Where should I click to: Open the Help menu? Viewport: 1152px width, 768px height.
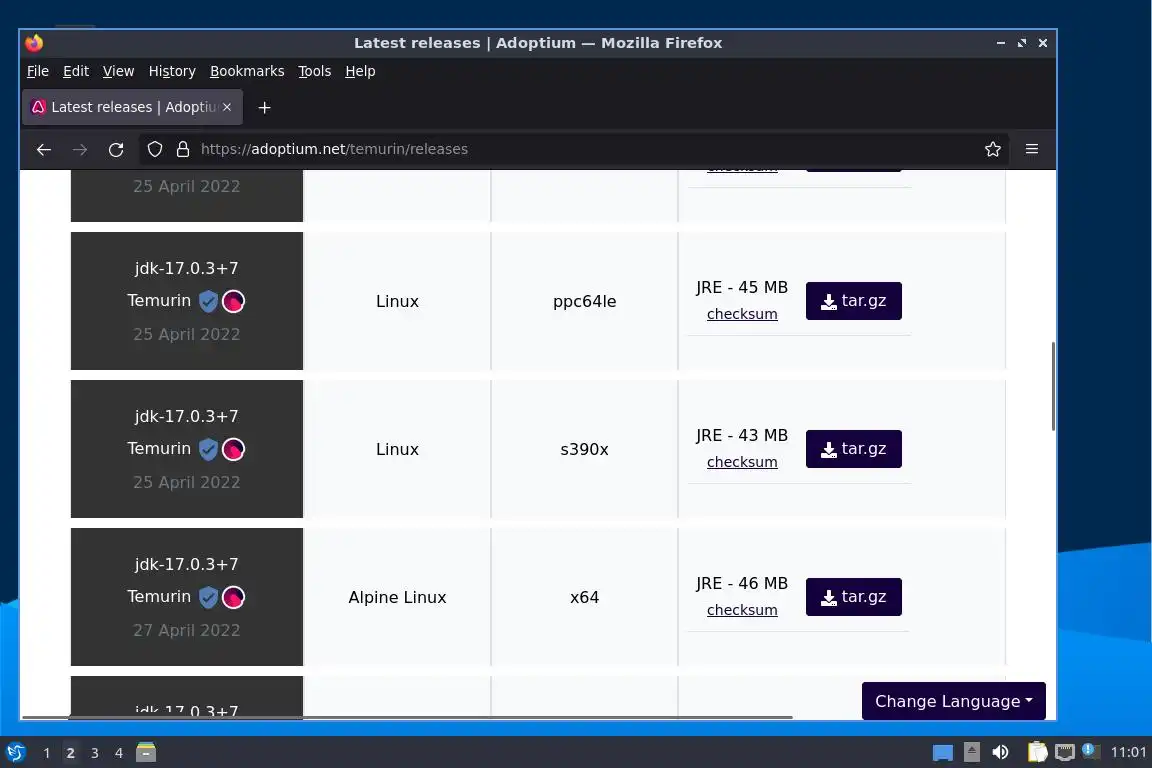360,71
